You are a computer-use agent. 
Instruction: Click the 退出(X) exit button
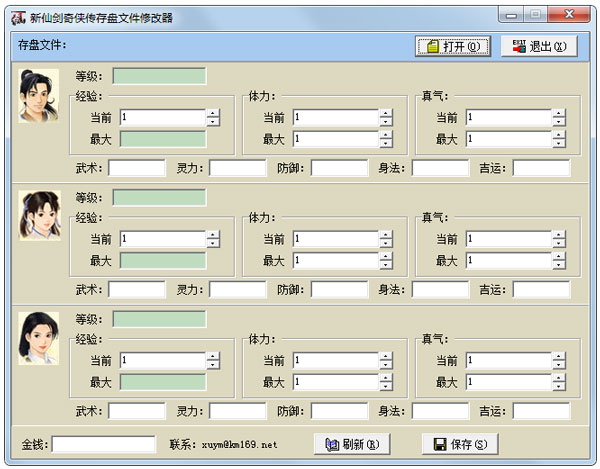click(x=539, y=47)
